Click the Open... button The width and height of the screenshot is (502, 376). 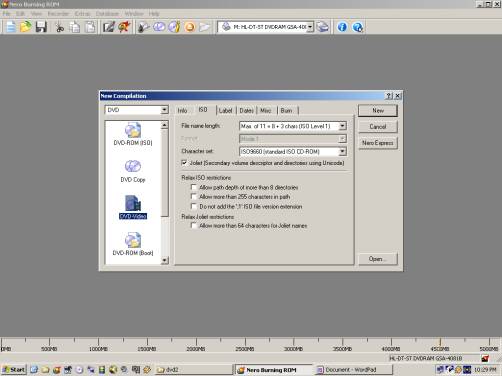point(378,259)
